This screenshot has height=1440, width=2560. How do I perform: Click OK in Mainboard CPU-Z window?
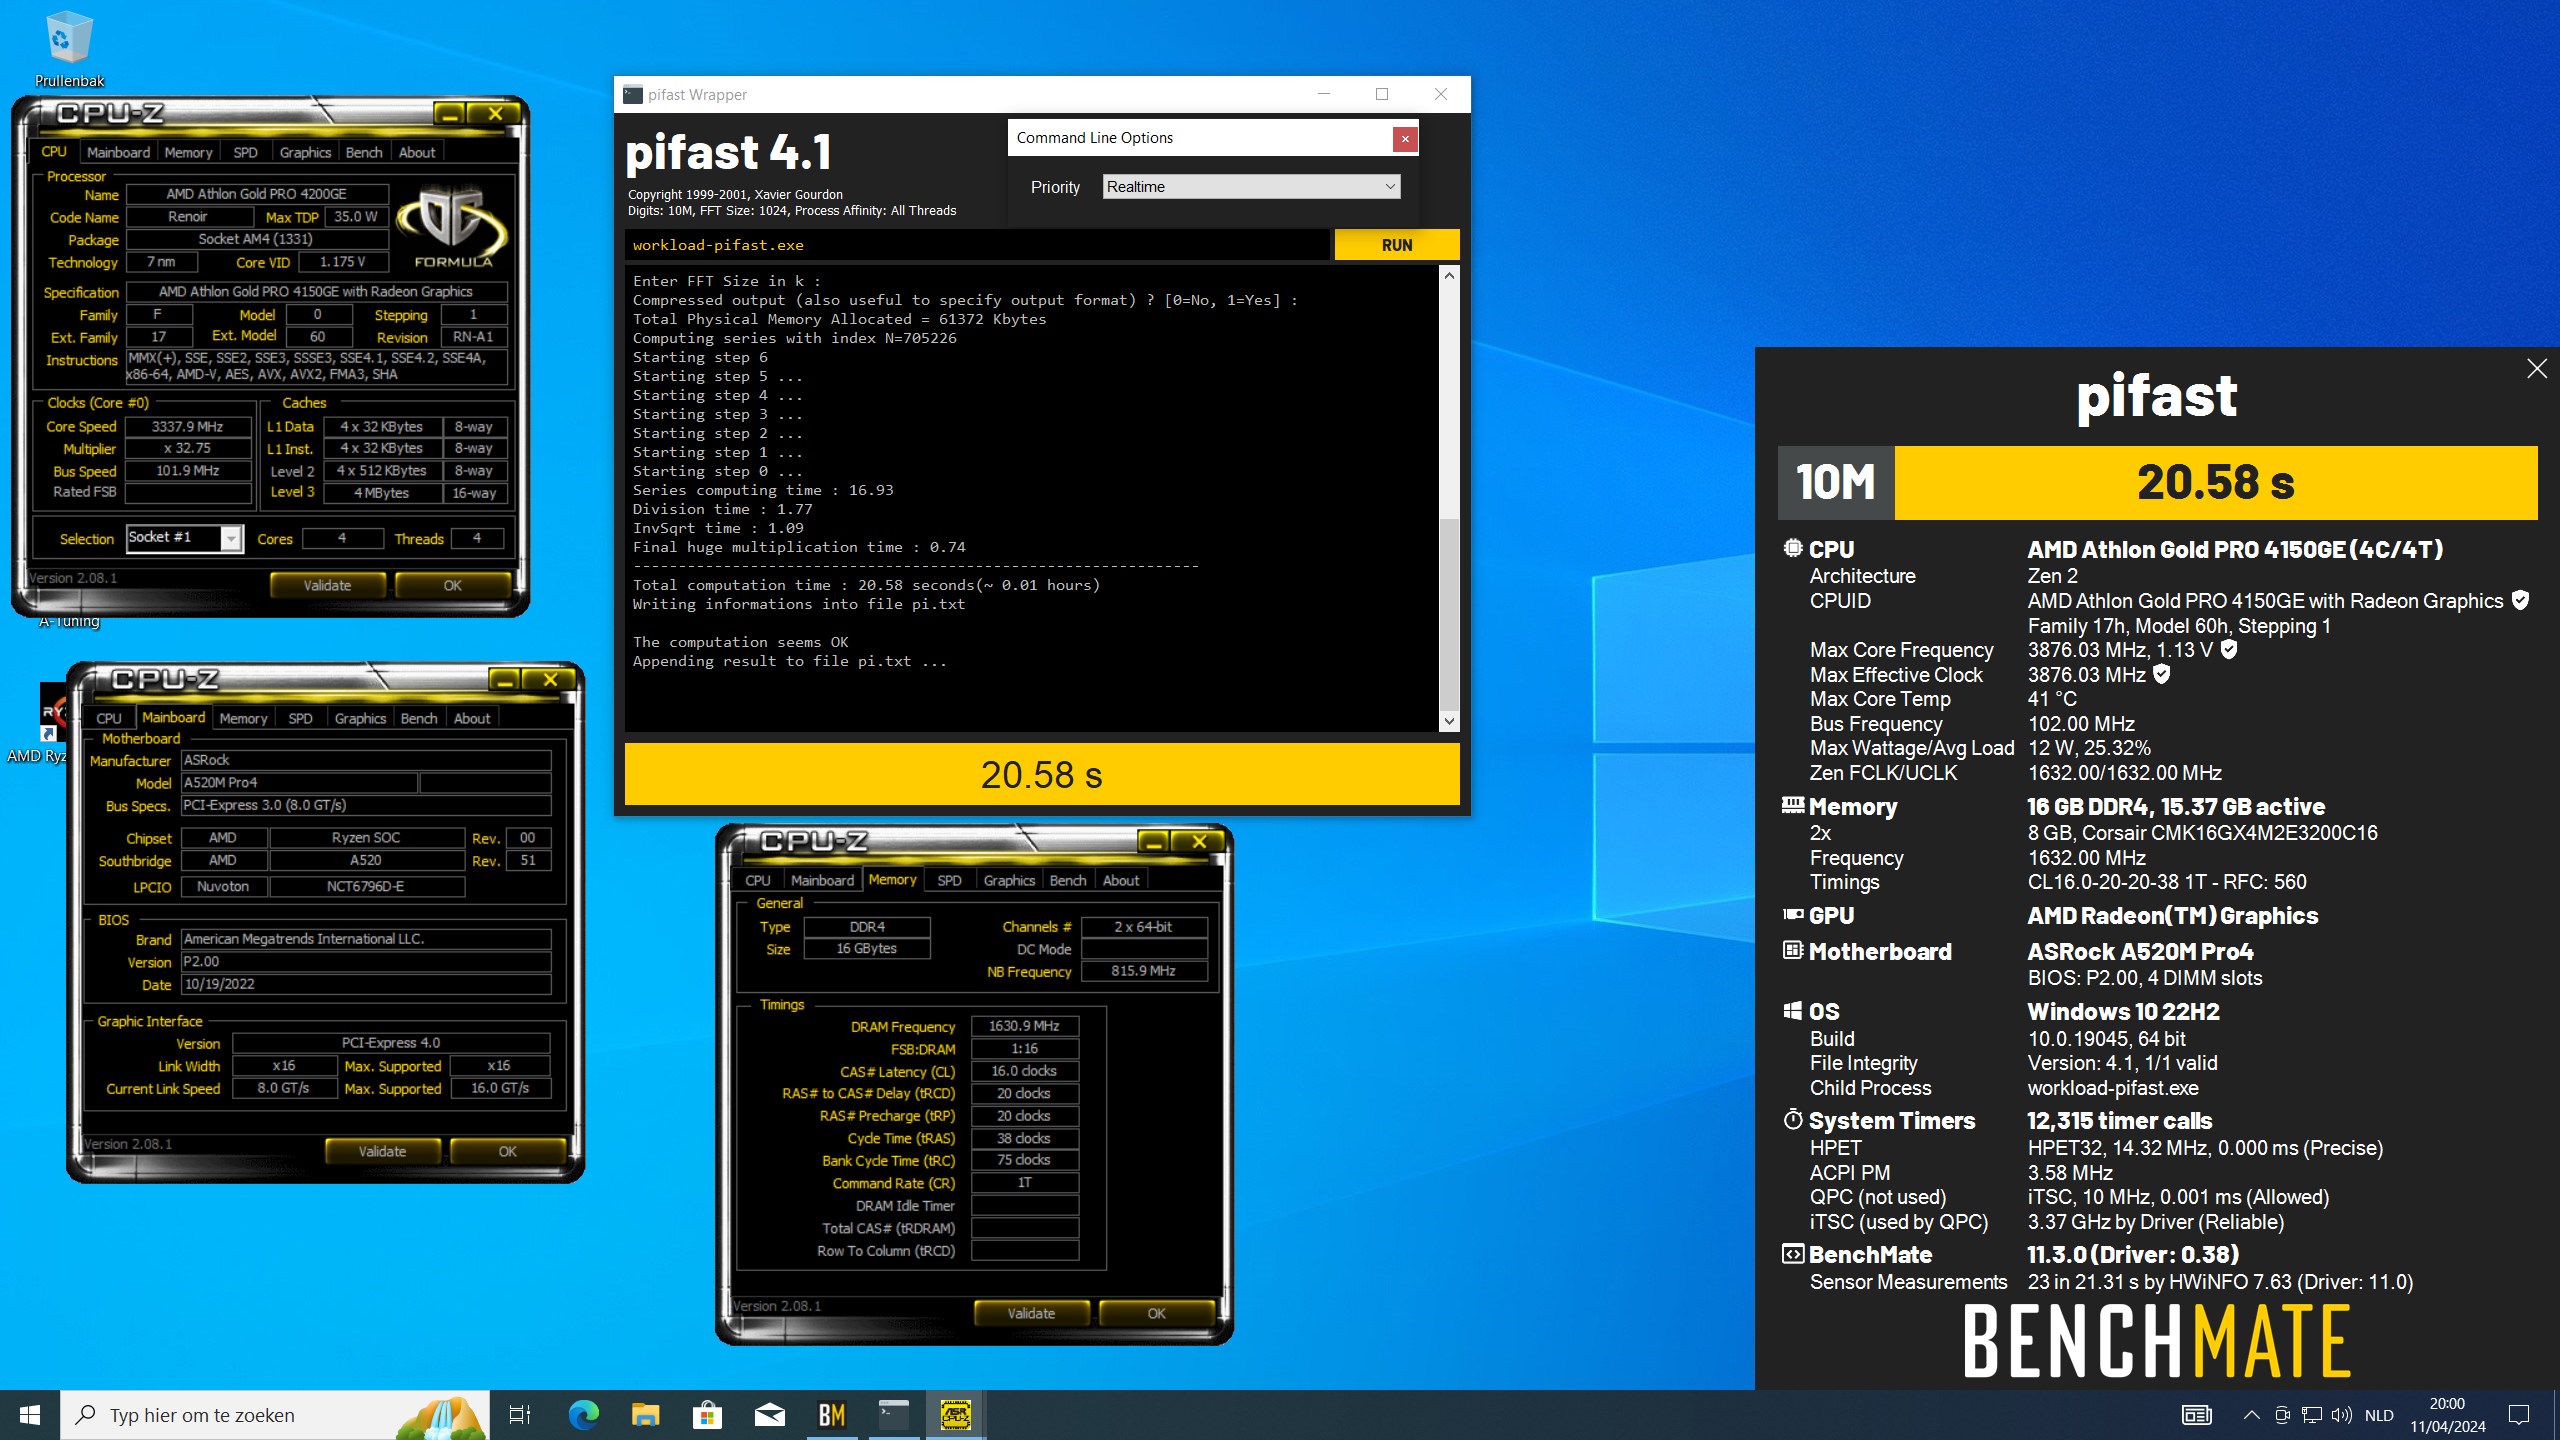507,1152
